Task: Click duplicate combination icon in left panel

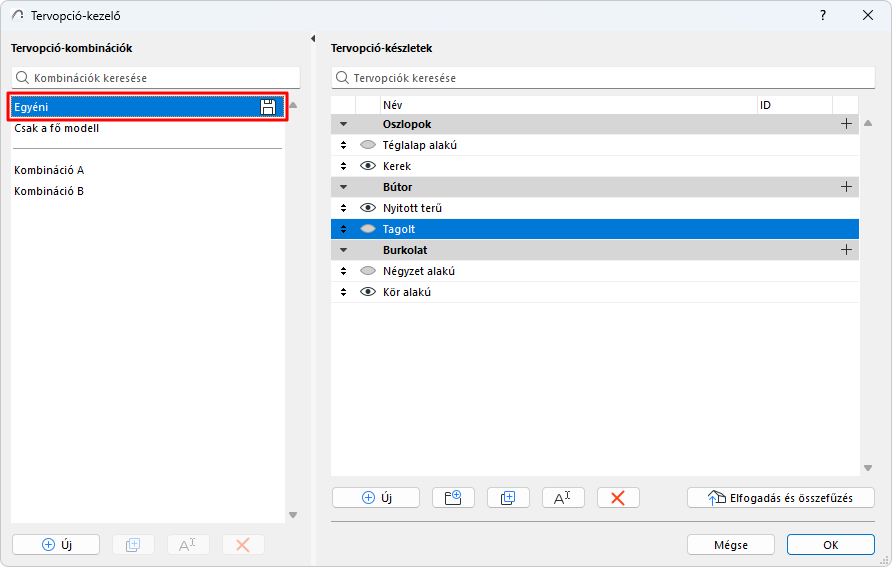Action: click(x=133, y=545)
